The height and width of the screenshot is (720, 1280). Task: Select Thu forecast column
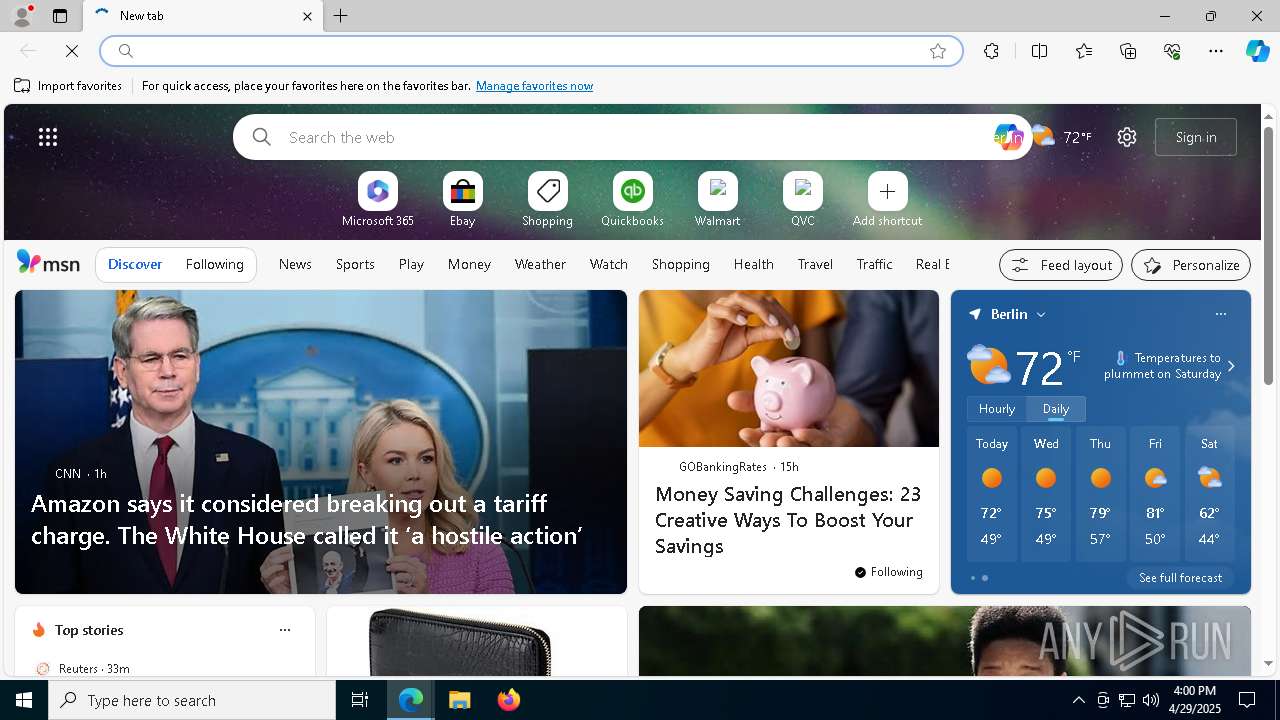(1100, 493)
